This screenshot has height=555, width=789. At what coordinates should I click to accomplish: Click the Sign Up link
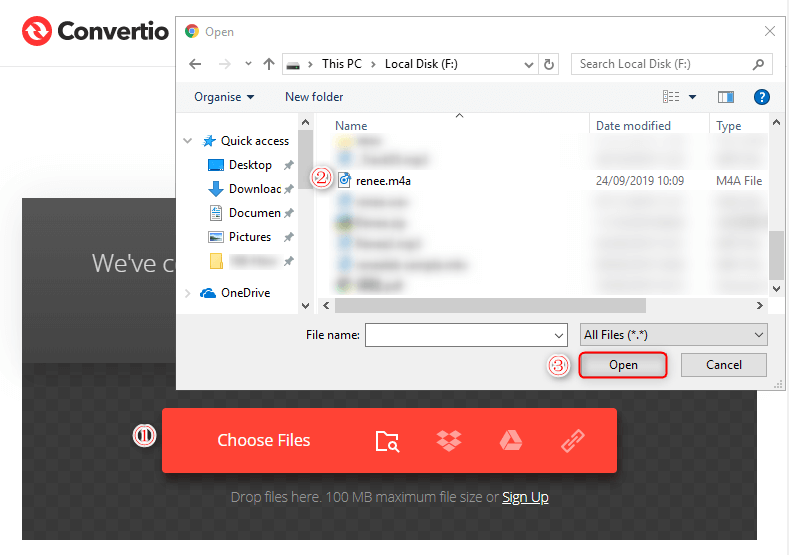coord(525,497)
